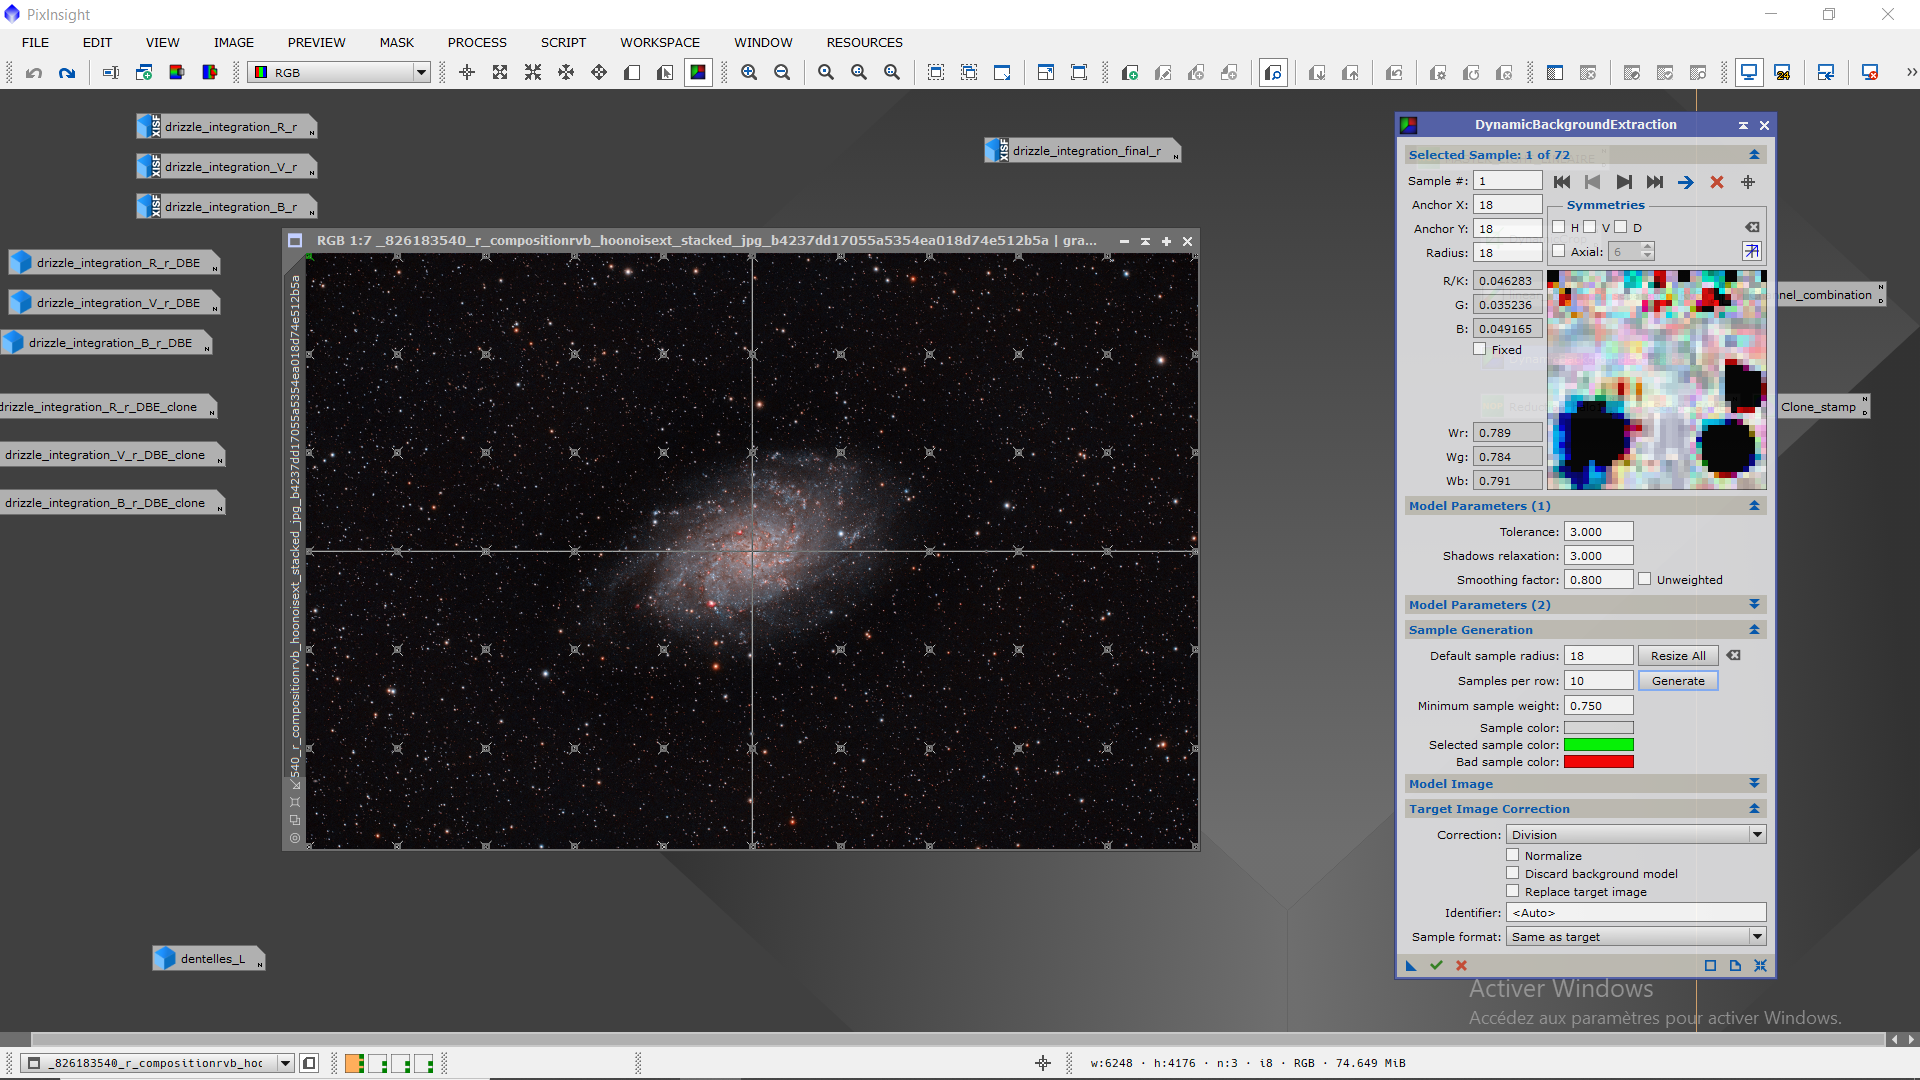Click the undo arrow in the toolbar
This screenshot has height=1080, width=1920.
(34, 73)
